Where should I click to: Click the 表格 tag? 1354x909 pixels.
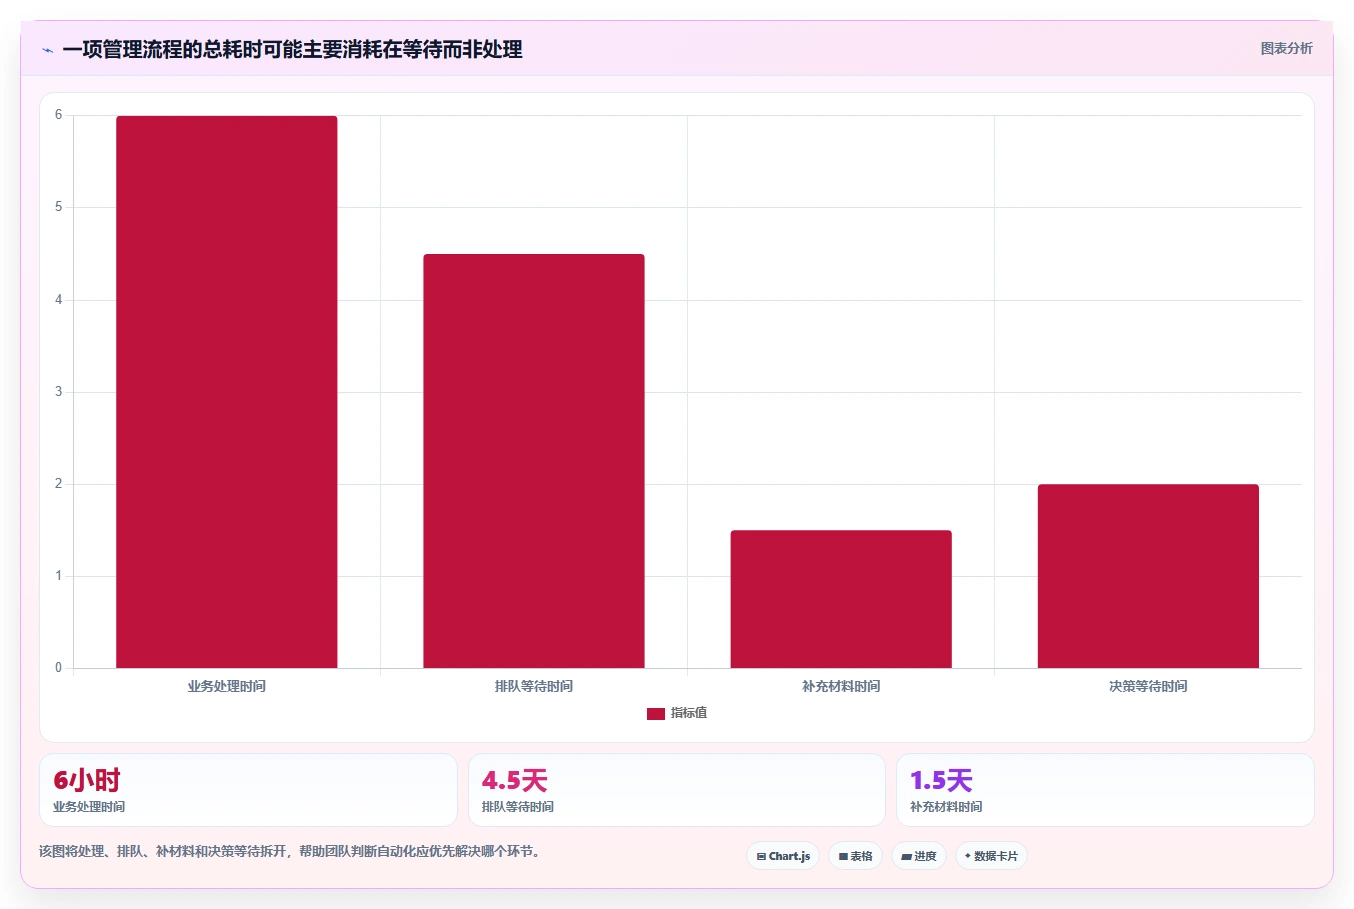855,856
